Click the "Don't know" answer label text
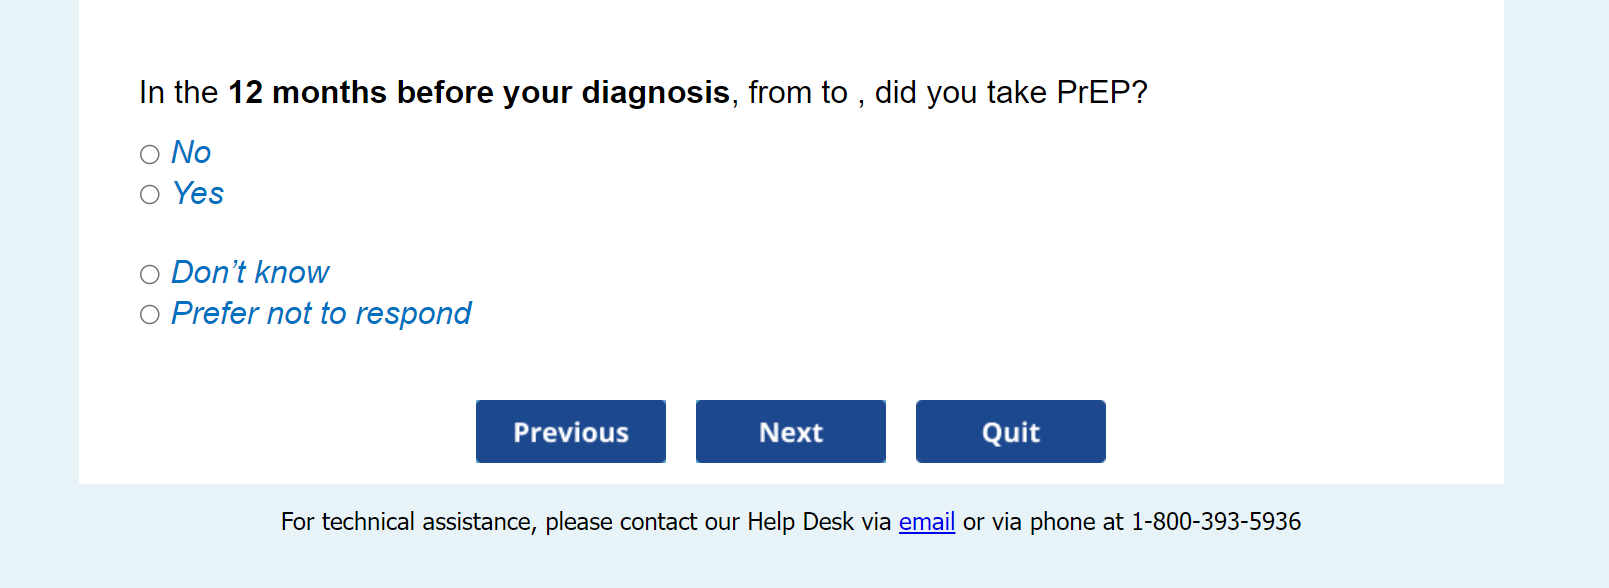This screenshot has height=588, width=1609. tap(250, 272)
